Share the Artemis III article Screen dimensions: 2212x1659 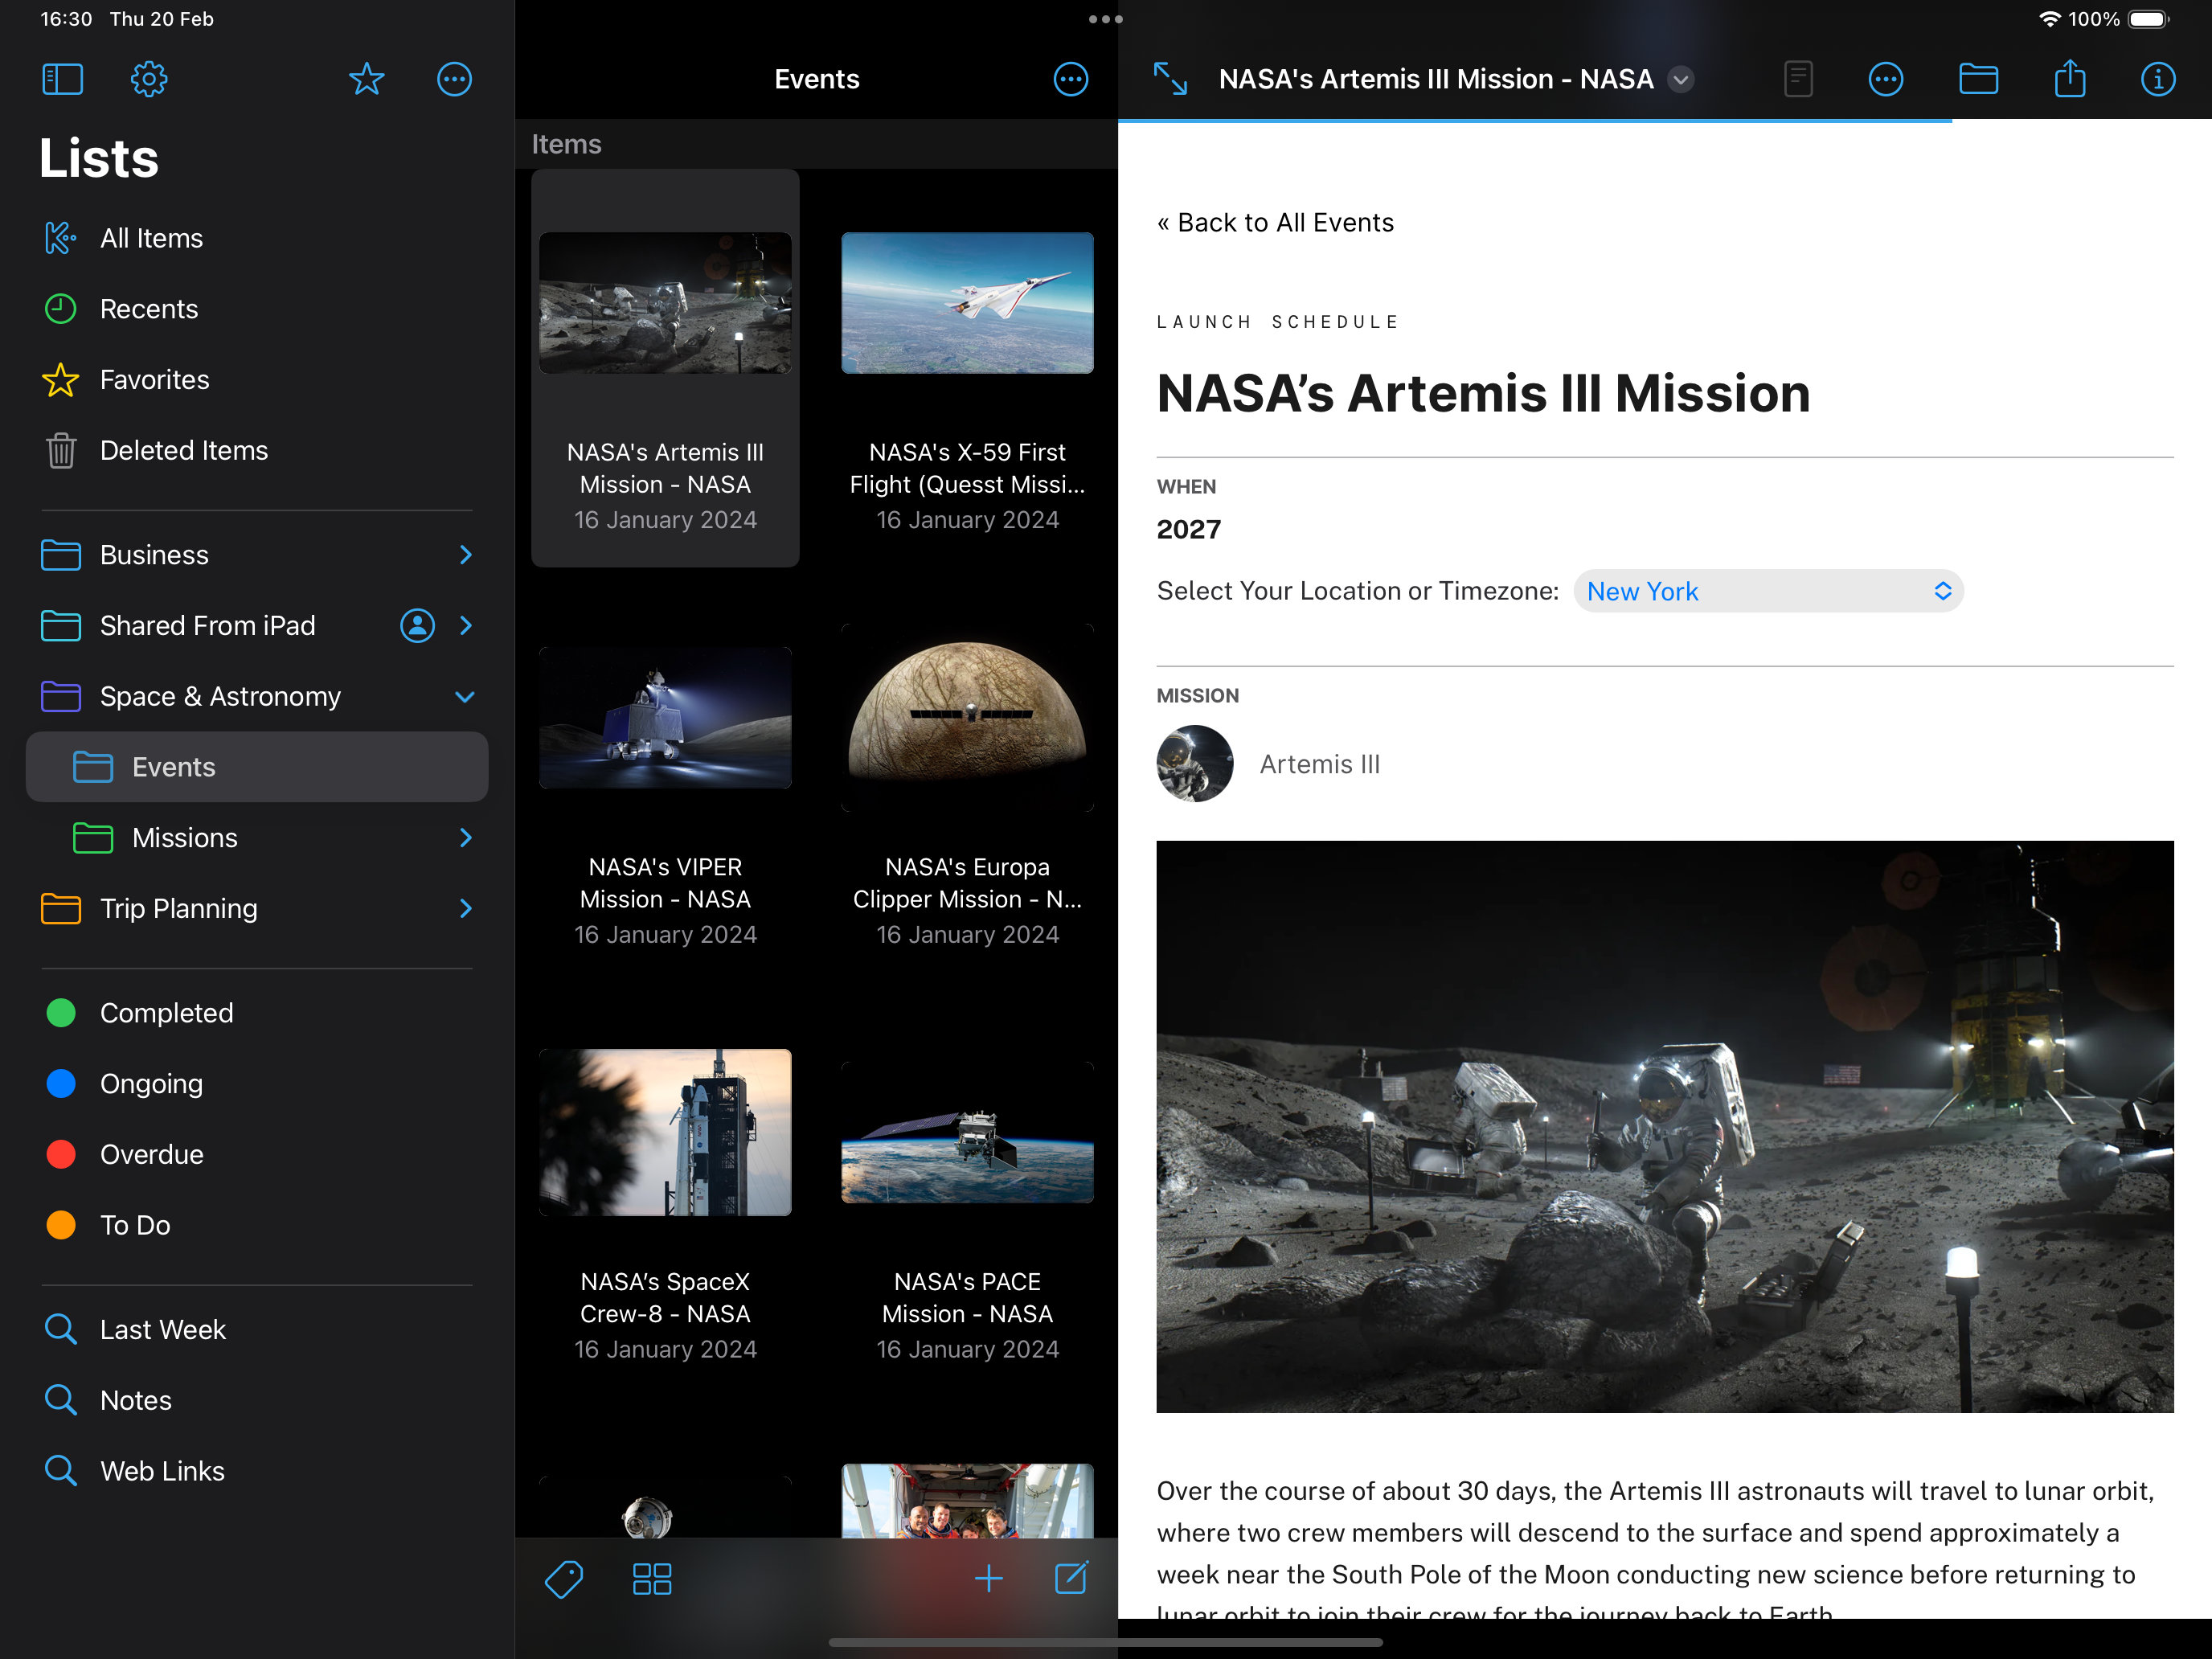pos(2069,78)
